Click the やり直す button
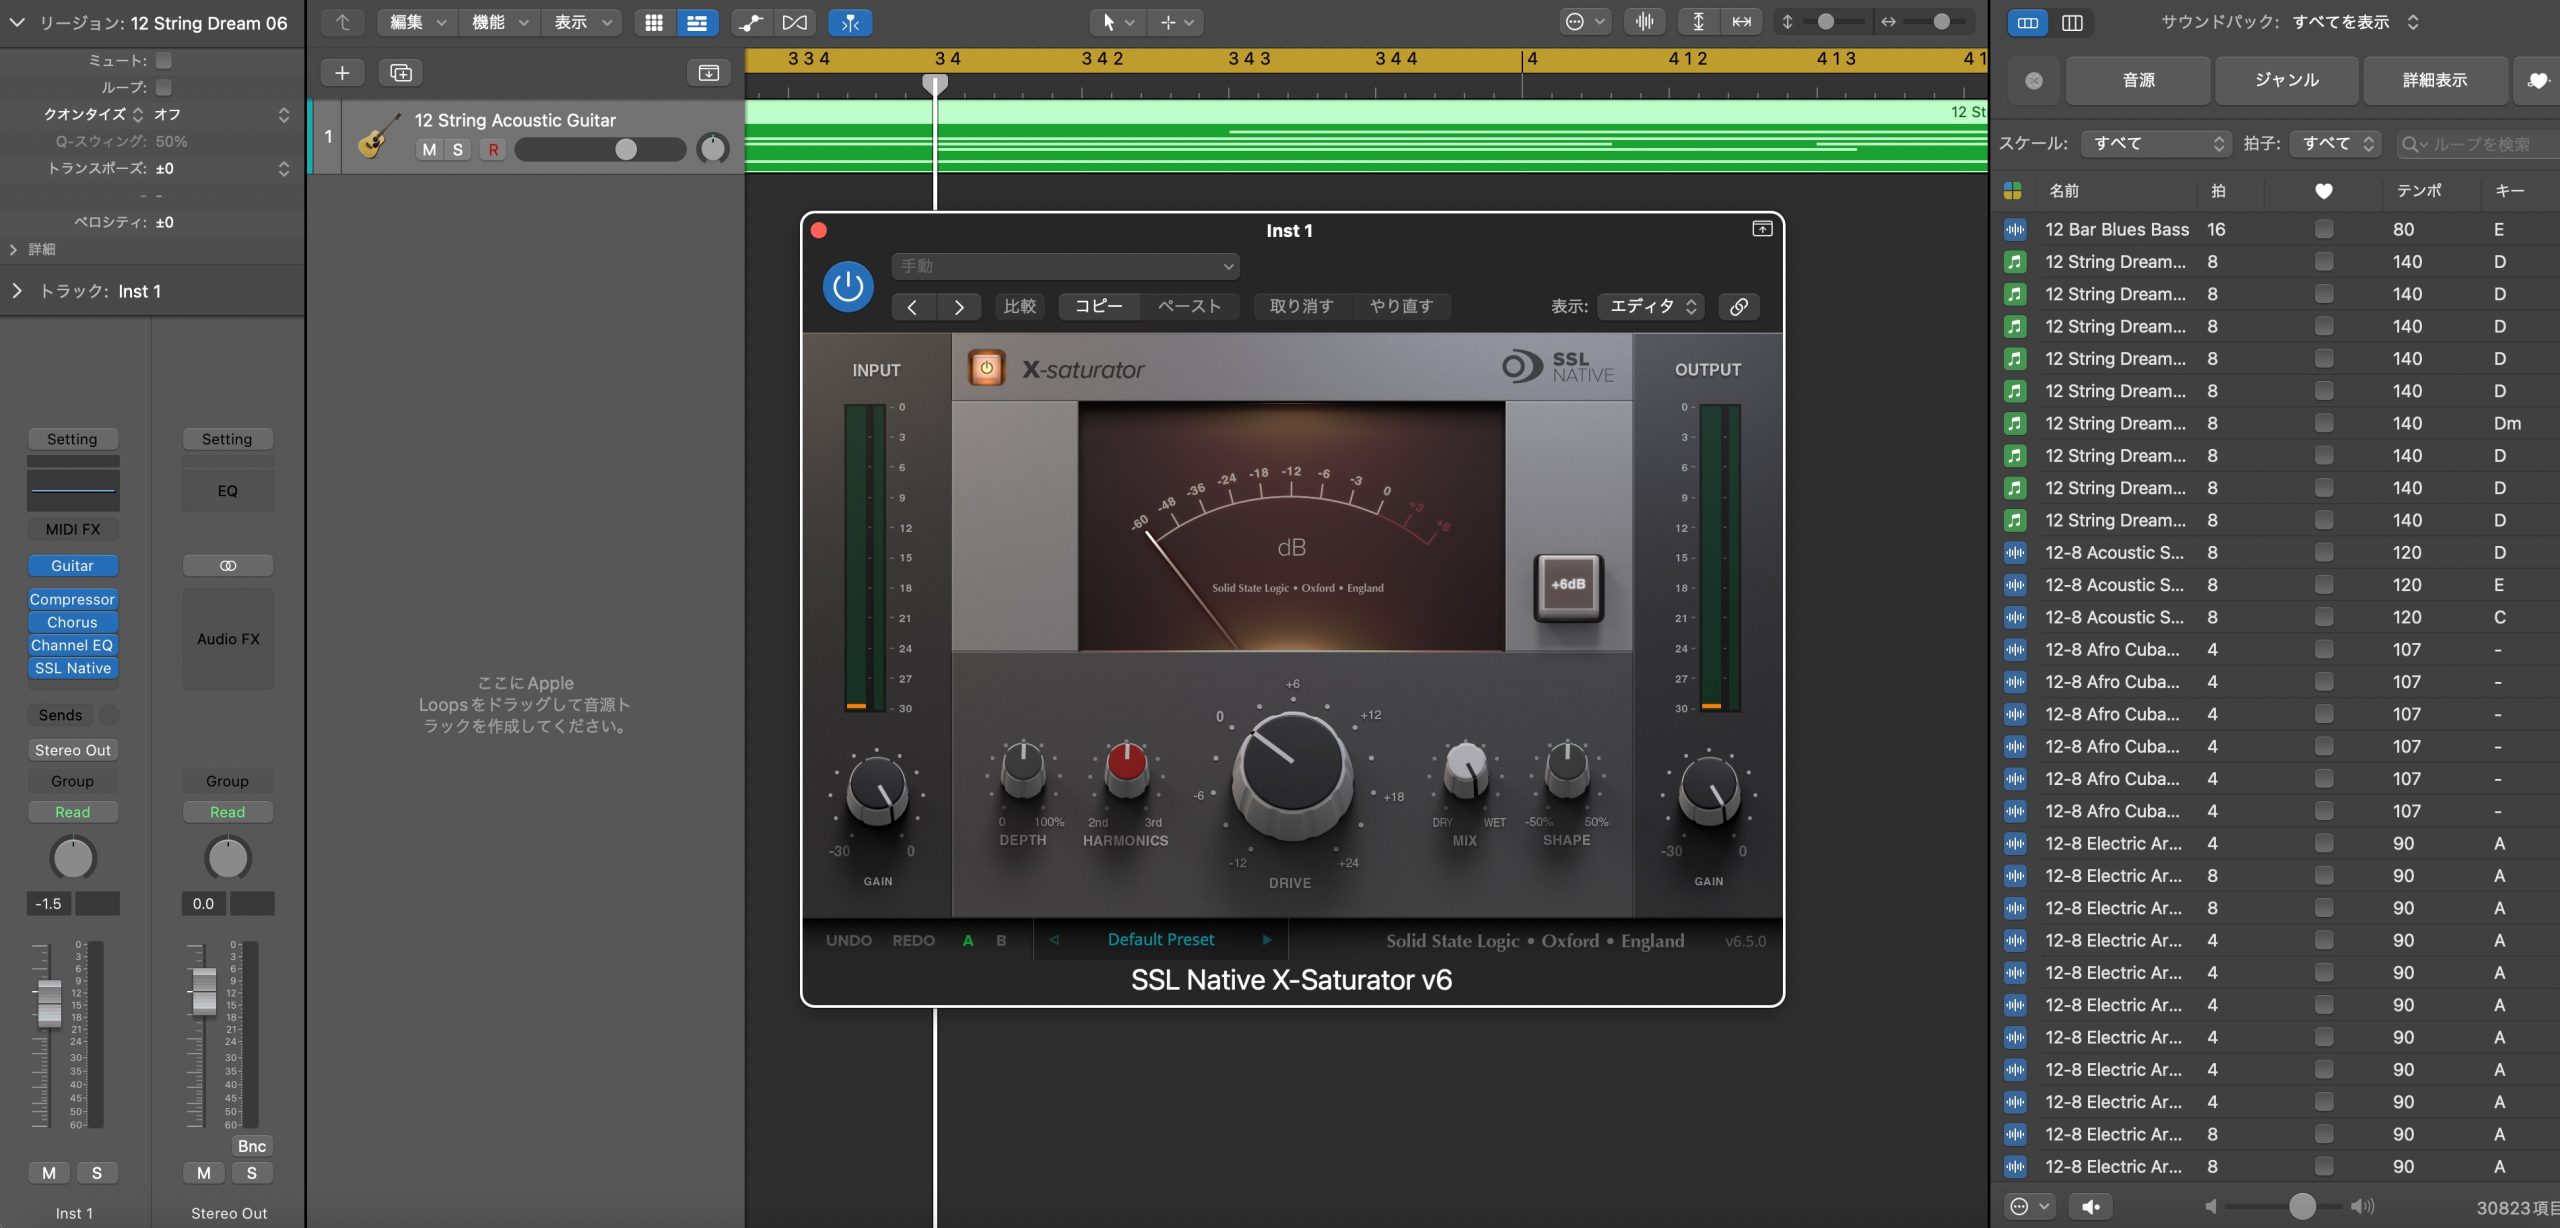This screenshot has height=1228, width=2560. click(x=1401, y=306)
